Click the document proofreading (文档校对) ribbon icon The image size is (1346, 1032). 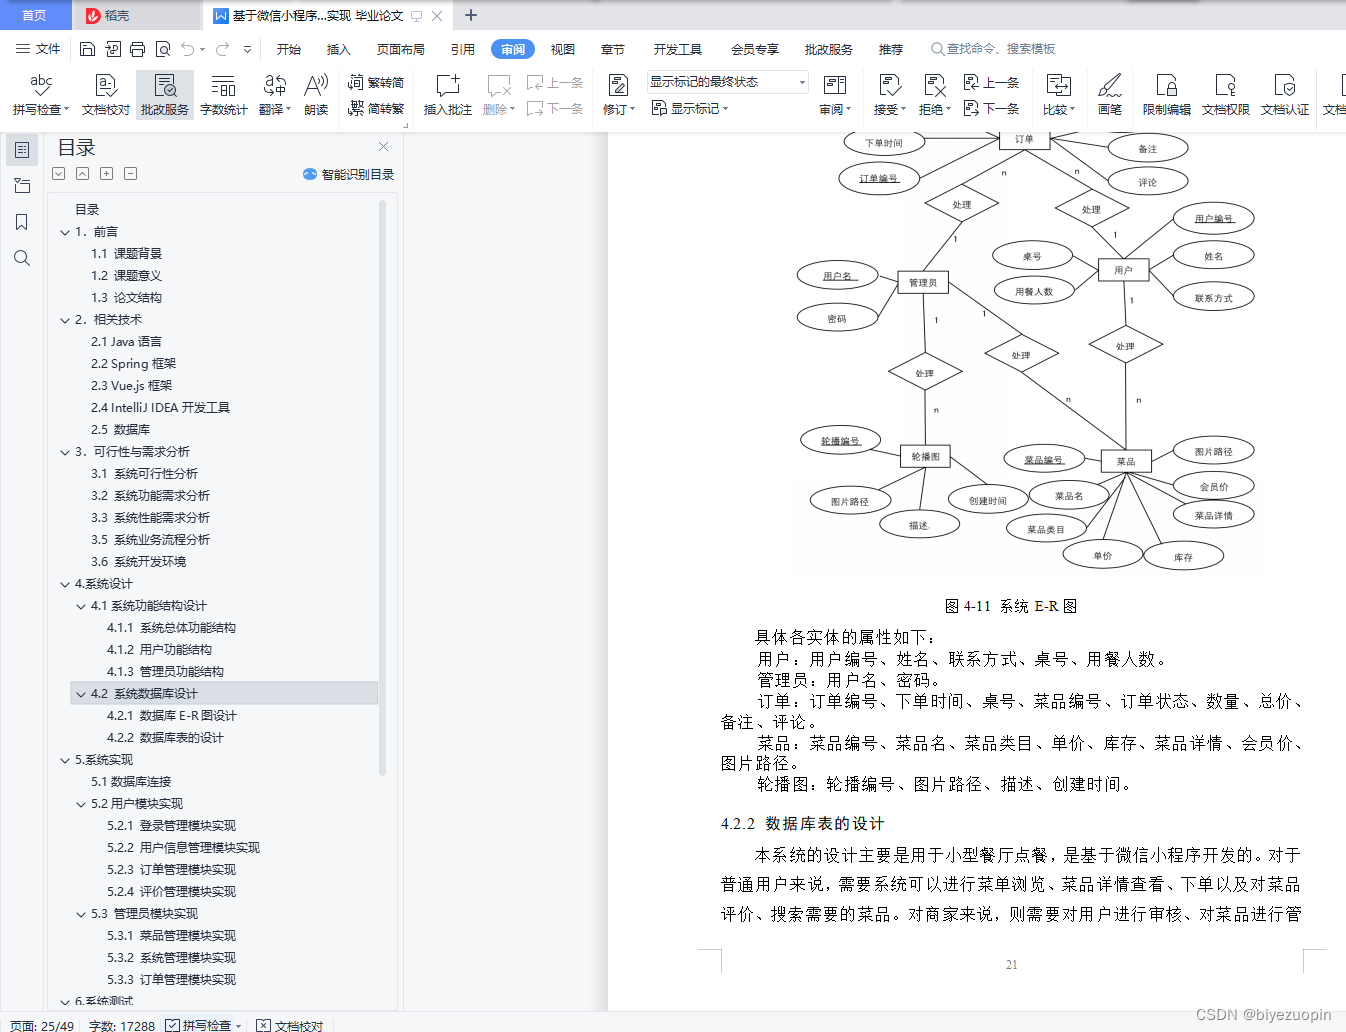coord(106,95)
